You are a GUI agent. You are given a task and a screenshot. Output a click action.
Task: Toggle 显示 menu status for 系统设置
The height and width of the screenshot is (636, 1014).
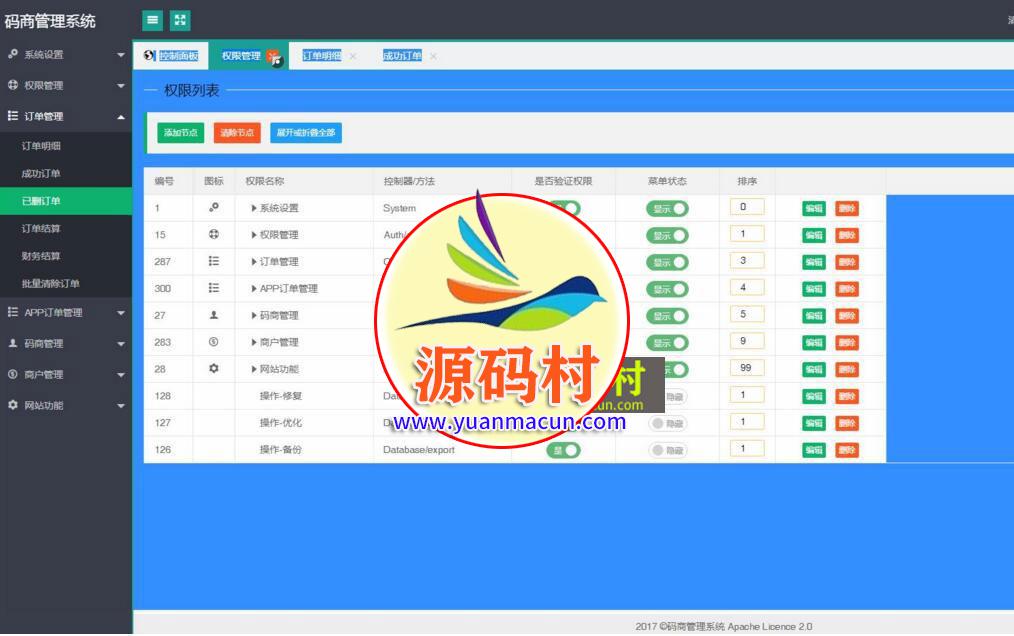(x=667, y=209)
